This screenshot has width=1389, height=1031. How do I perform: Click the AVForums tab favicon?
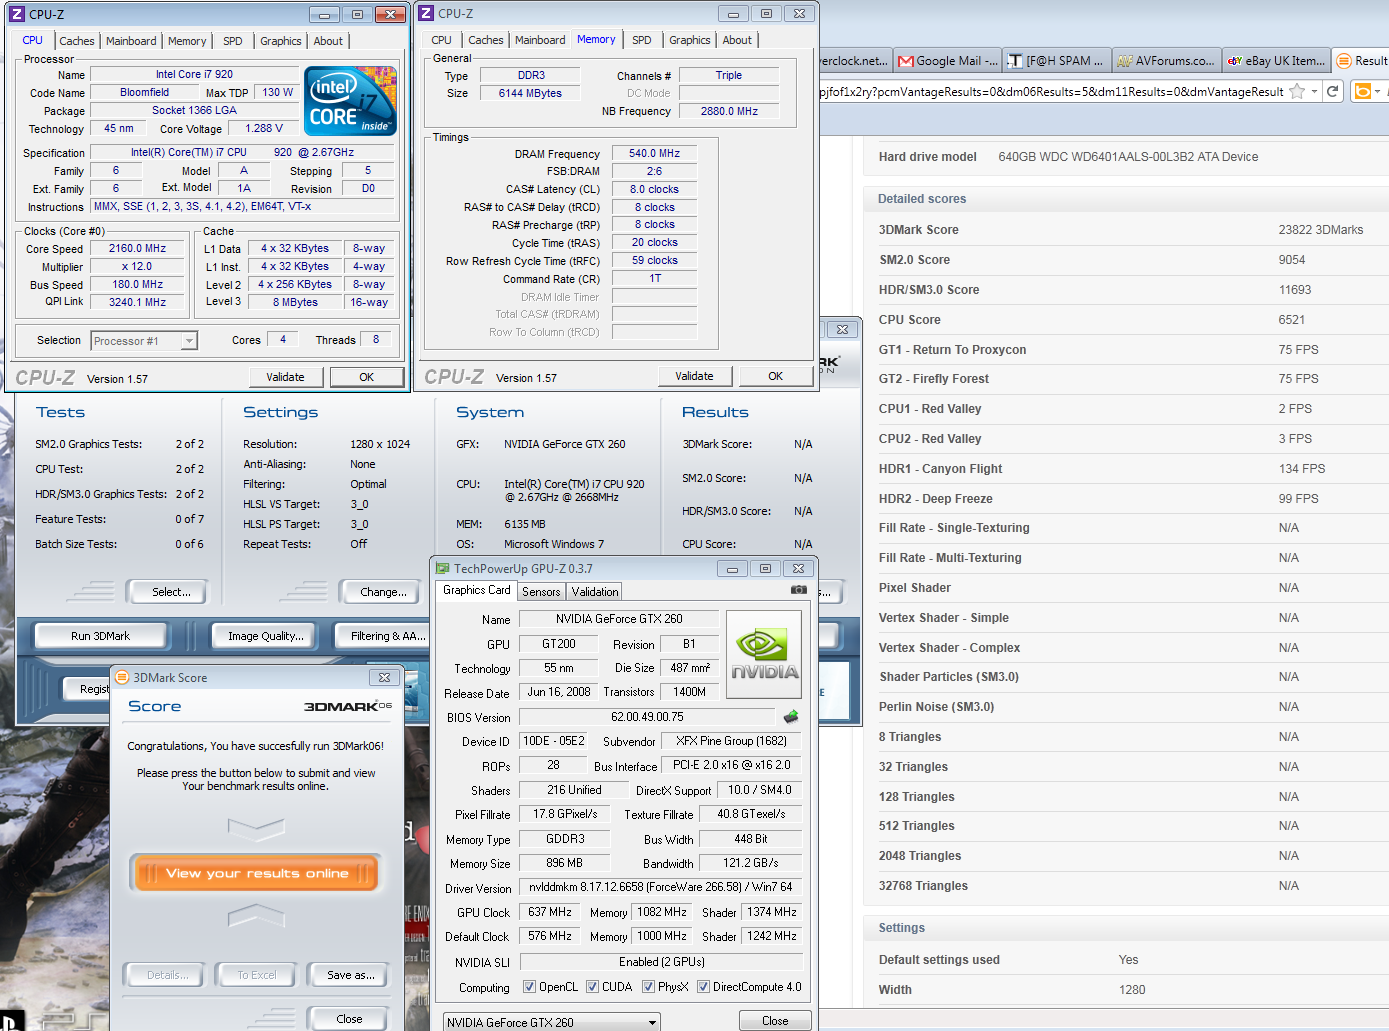coord(1125,61)
